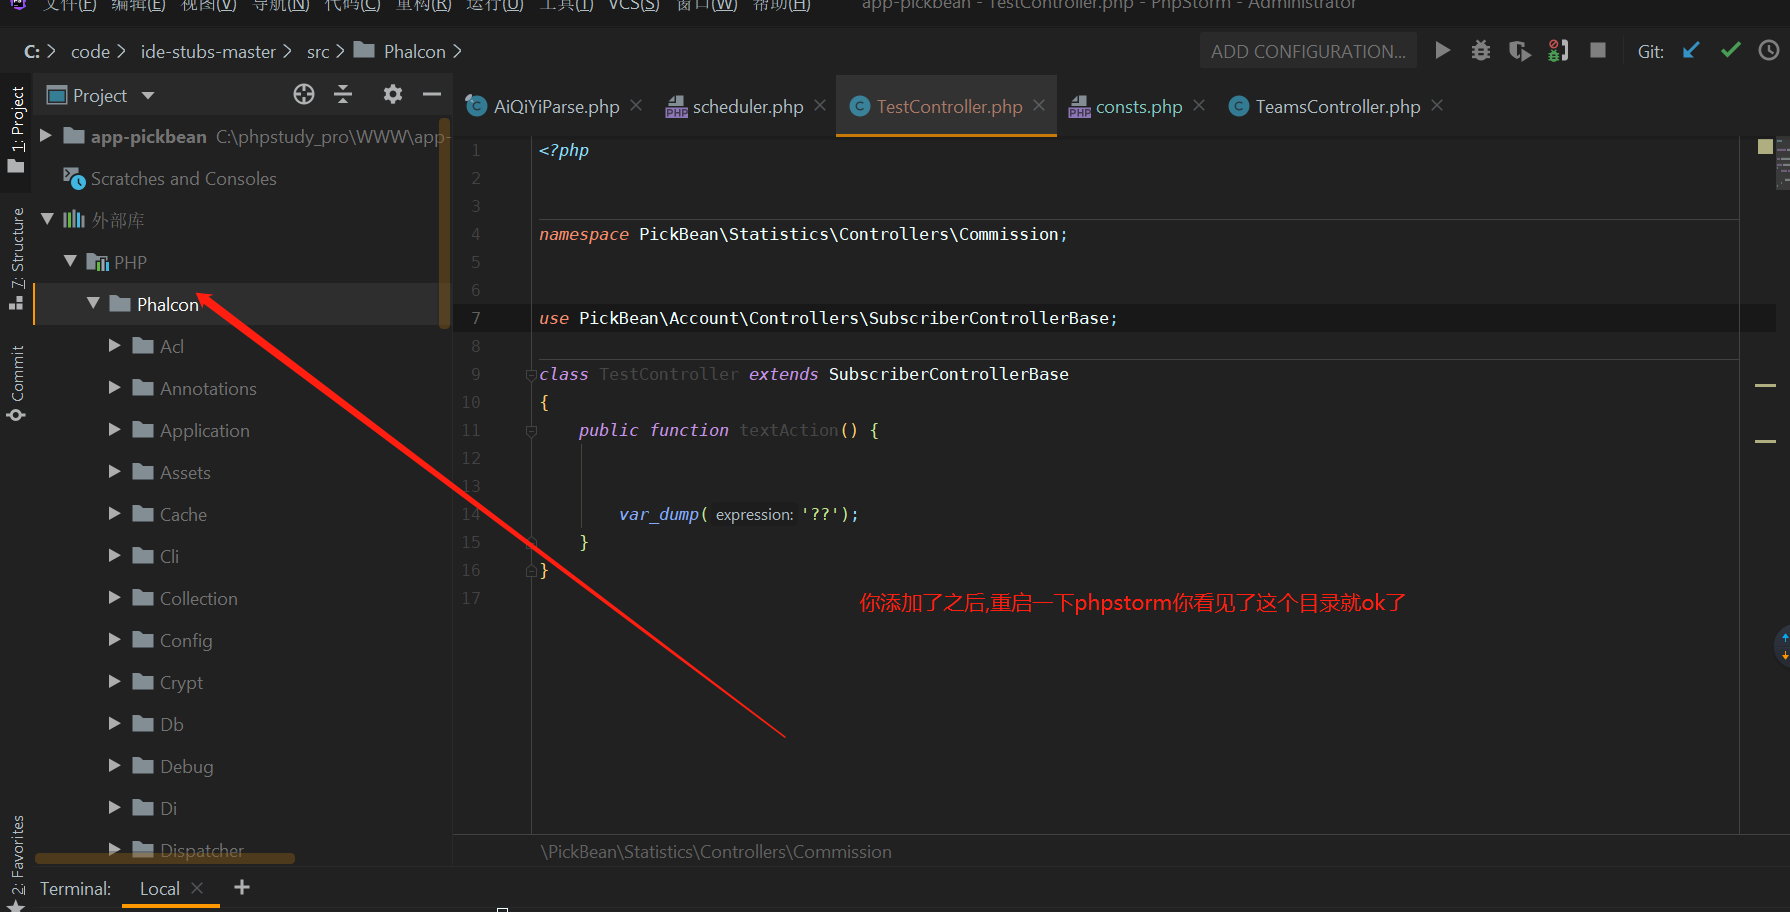
Task: Add new terminal tab with plus icon
Action: click(242, 887)
